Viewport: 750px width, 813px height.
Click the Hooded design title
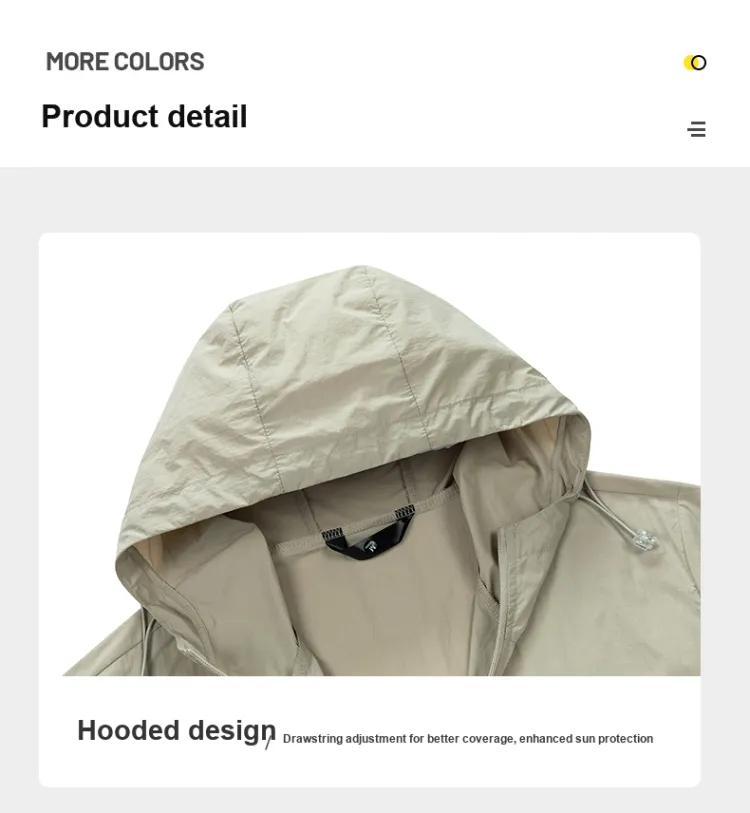[176, 730]
